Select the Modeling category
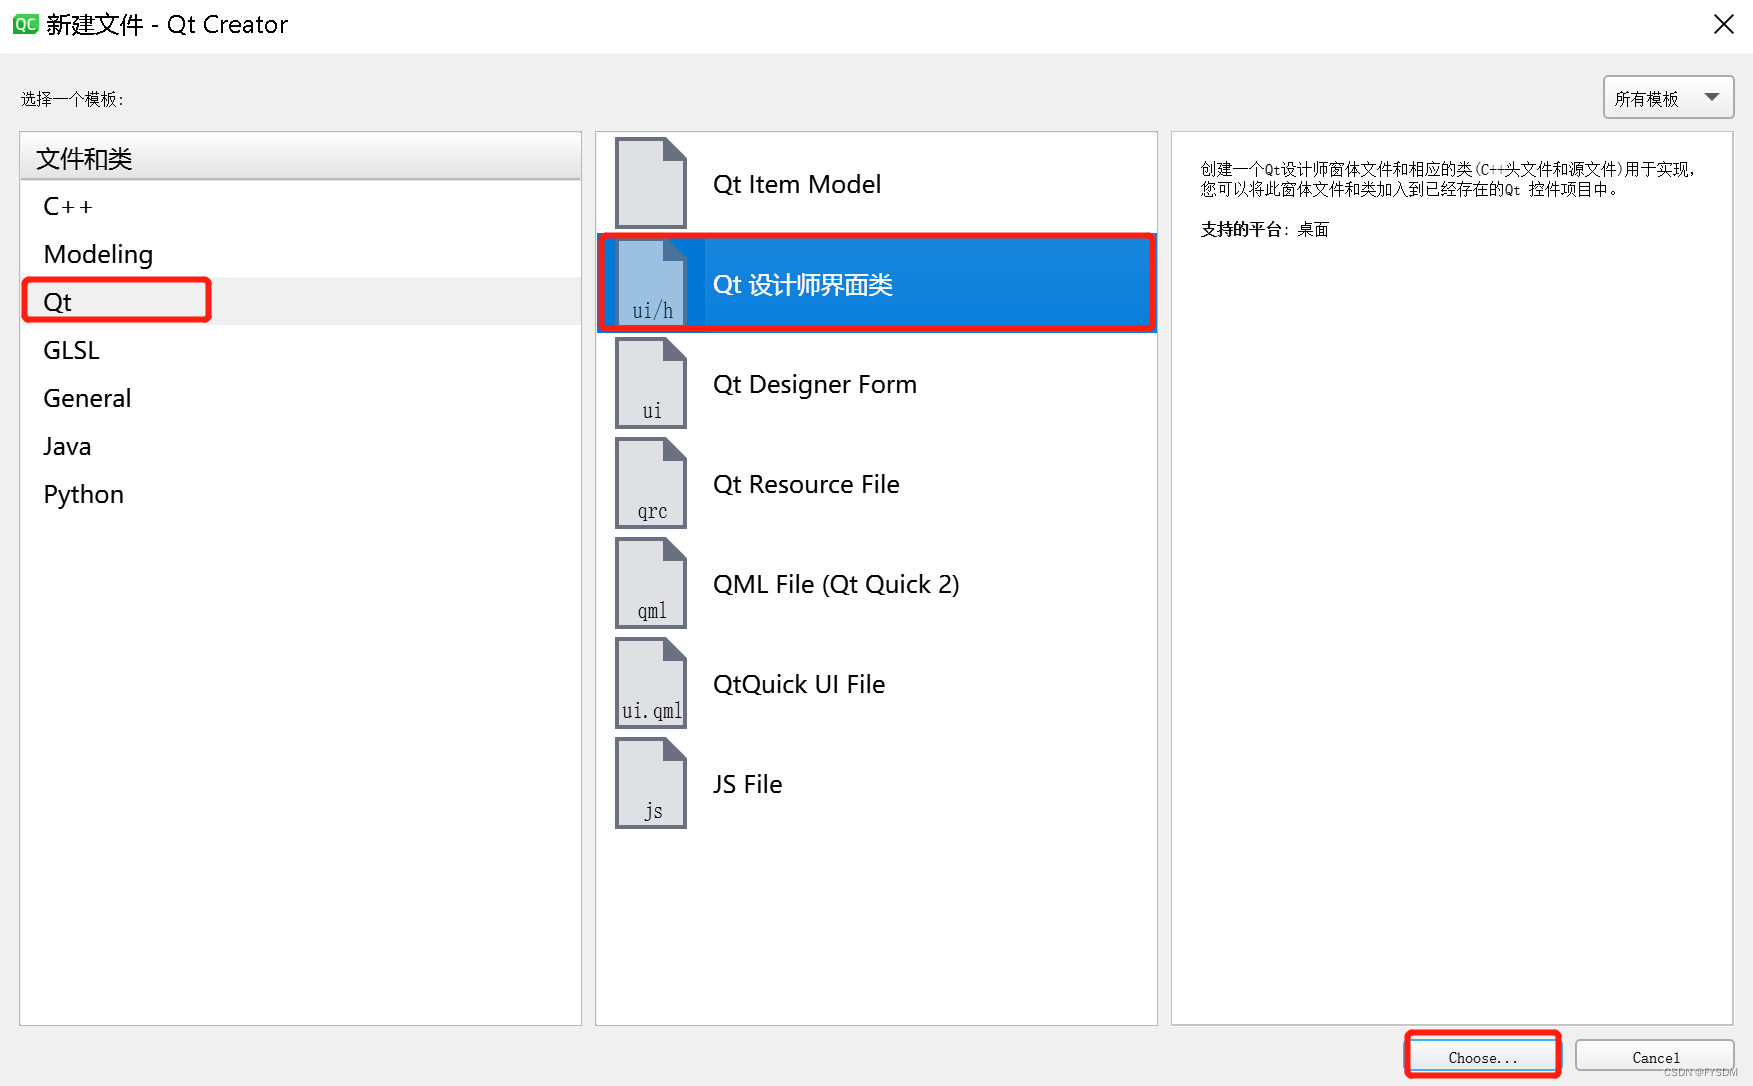 (300, 254)
